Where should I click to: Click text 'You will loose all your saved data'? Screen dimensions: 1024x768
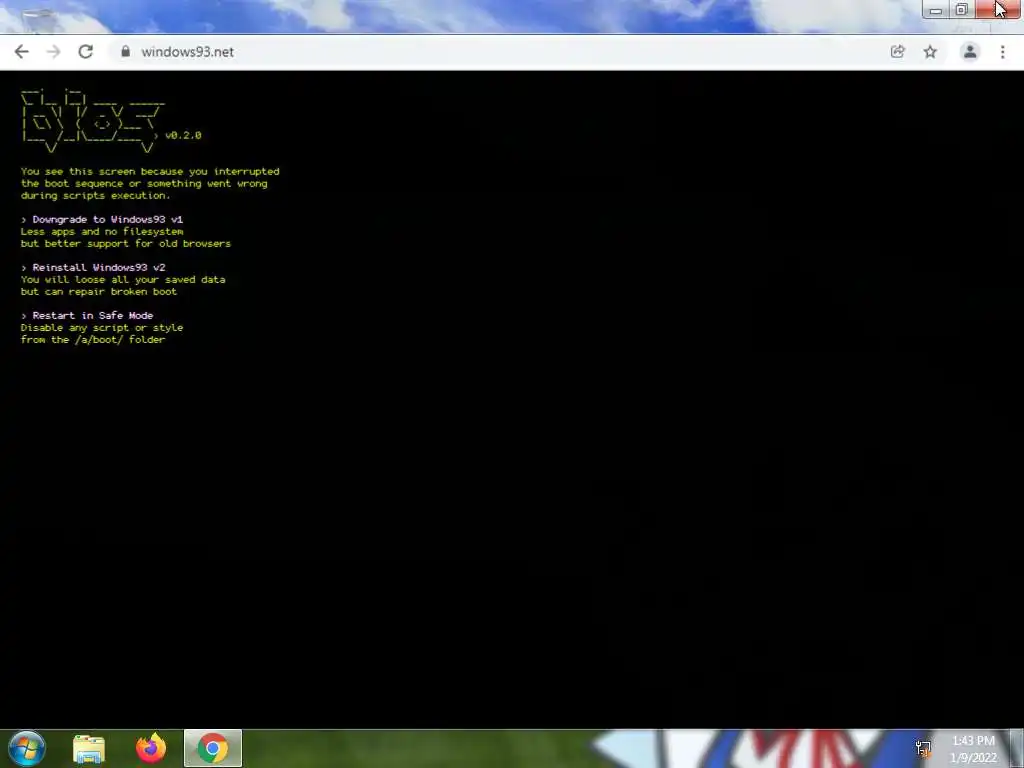pyautogui.click(x=123, y=280)
